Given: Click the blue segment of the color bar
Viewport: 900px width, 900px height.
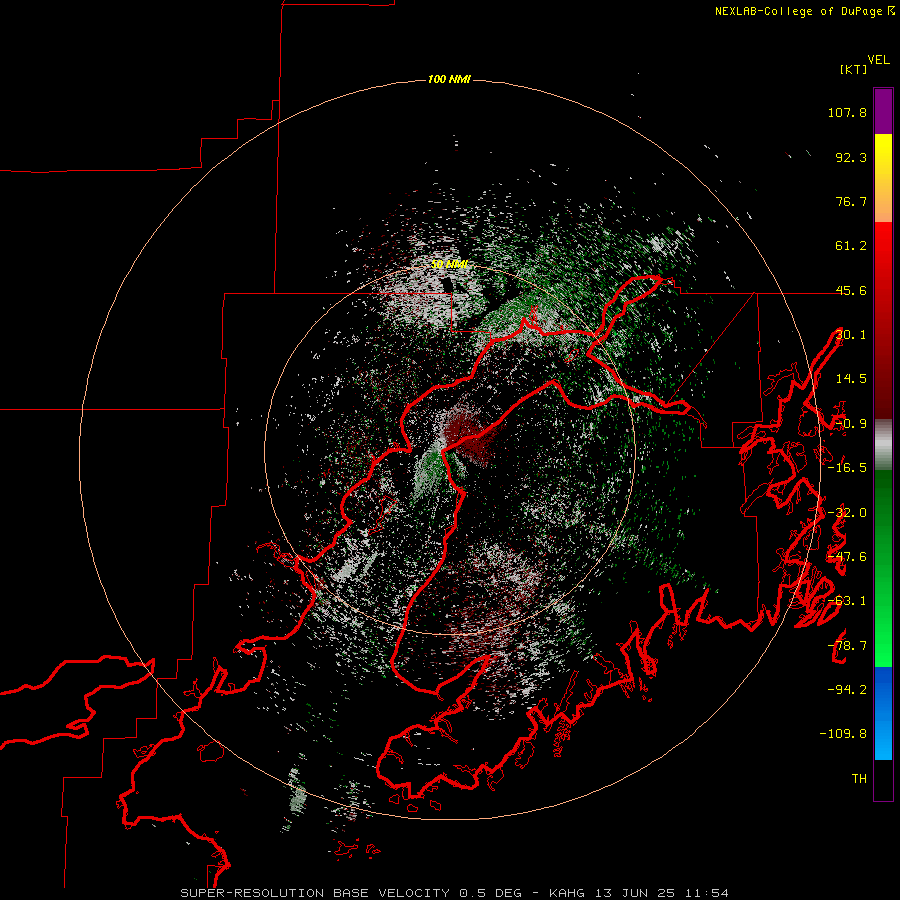Looking at the screenshot, I should click(x=883, y=713).
